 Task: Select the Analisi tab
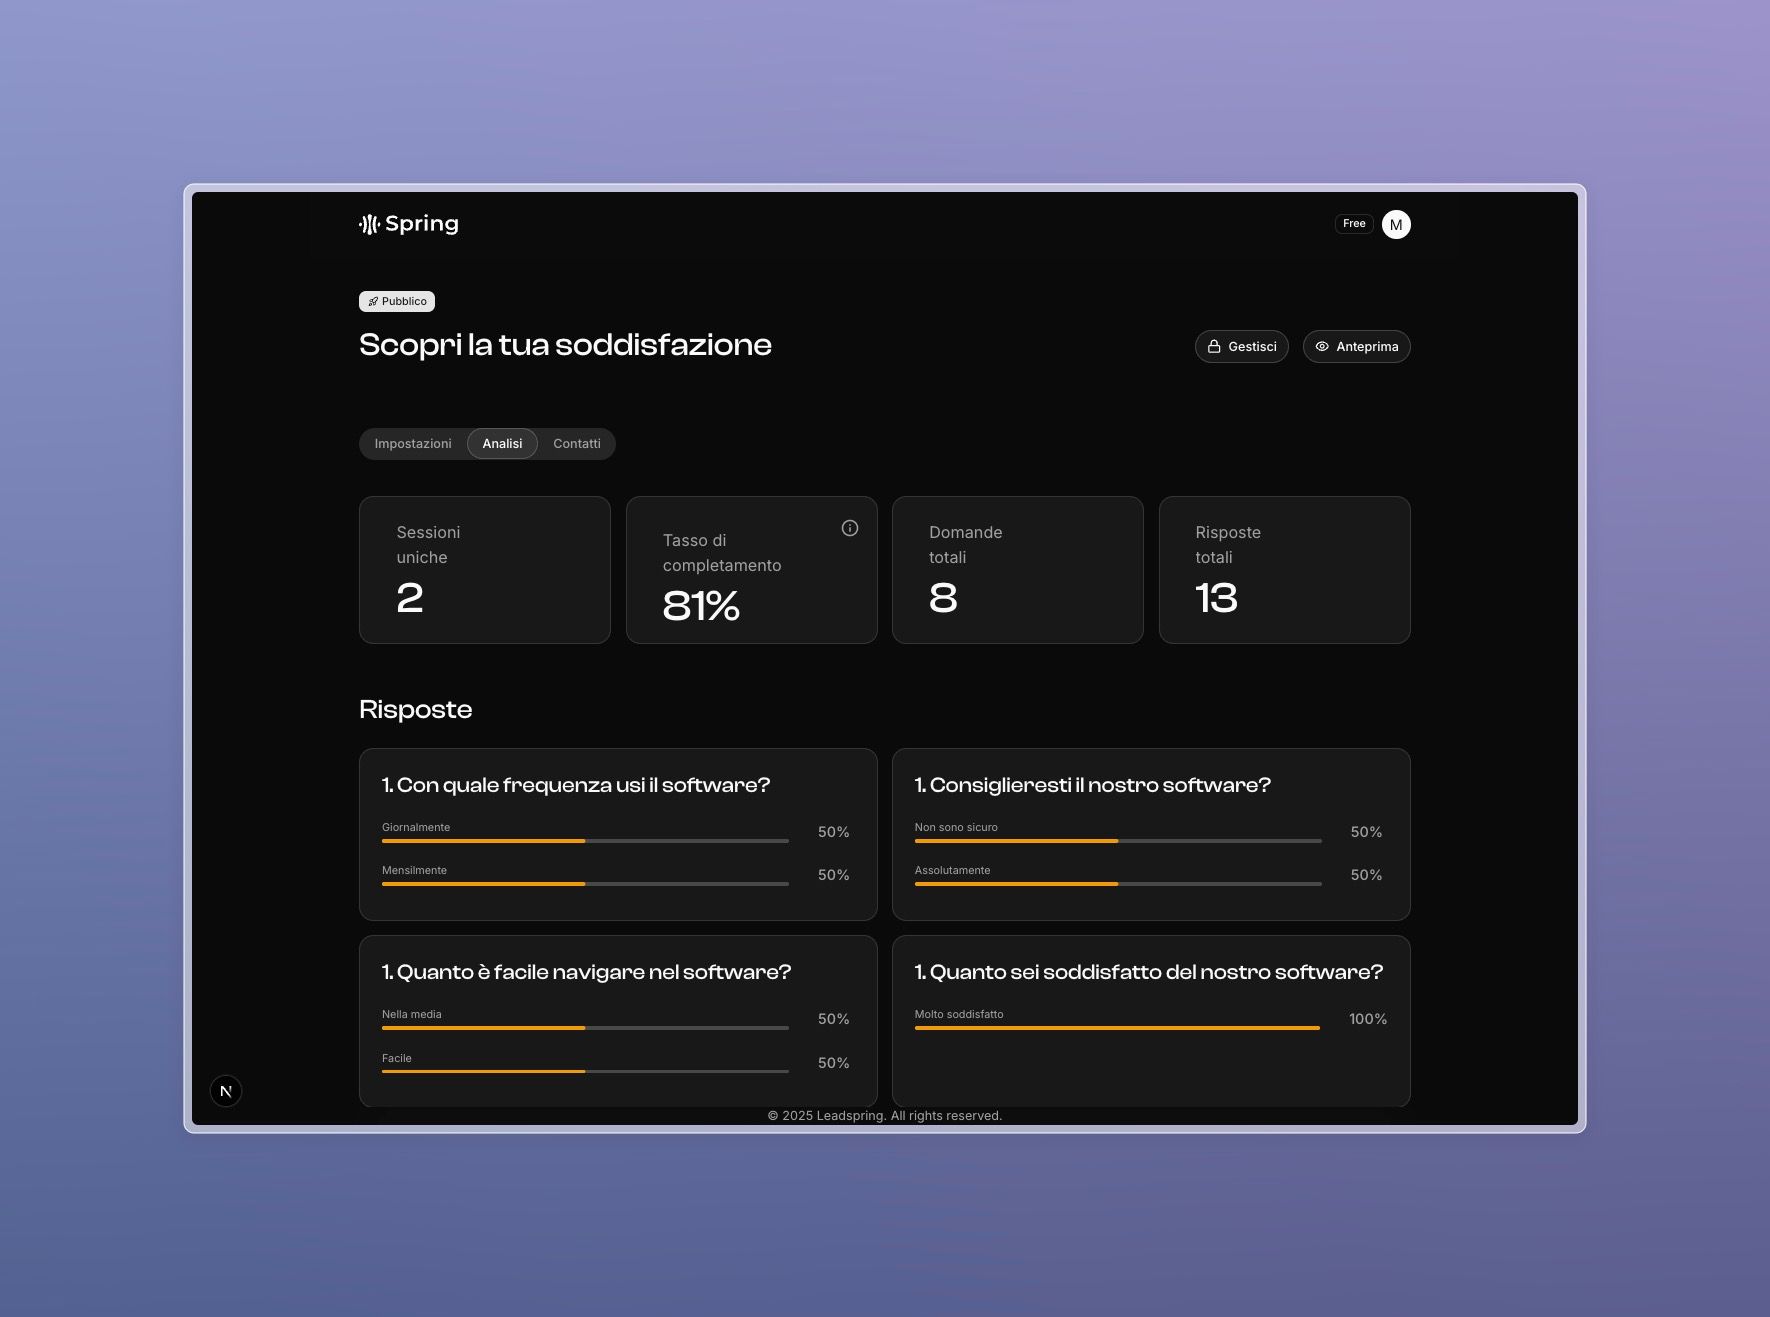(502, 444)
